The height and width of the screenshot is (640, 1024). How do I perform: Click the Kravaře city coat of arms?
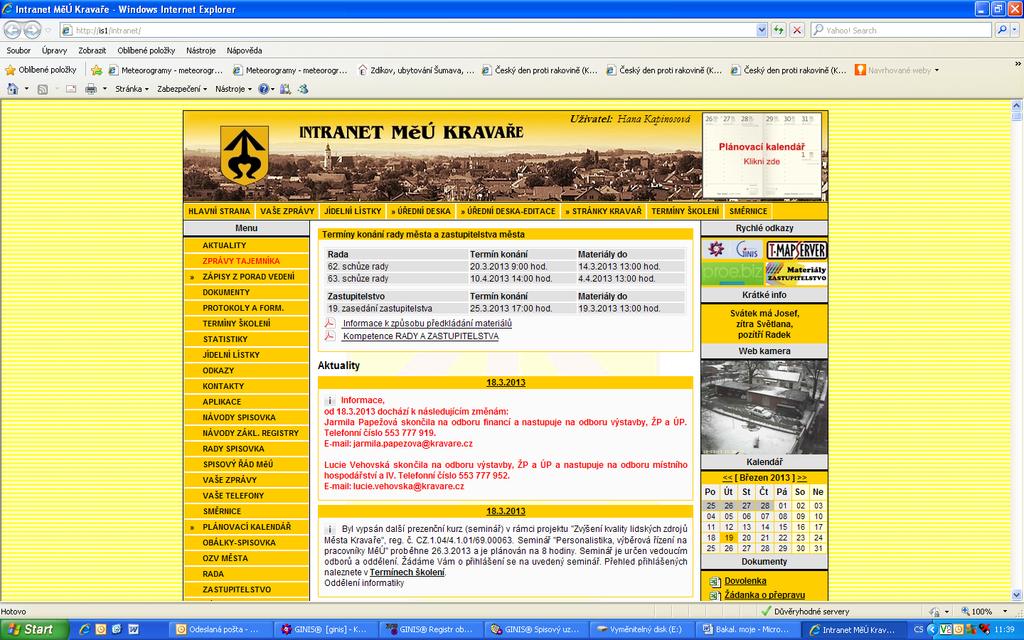click(244, 155)
